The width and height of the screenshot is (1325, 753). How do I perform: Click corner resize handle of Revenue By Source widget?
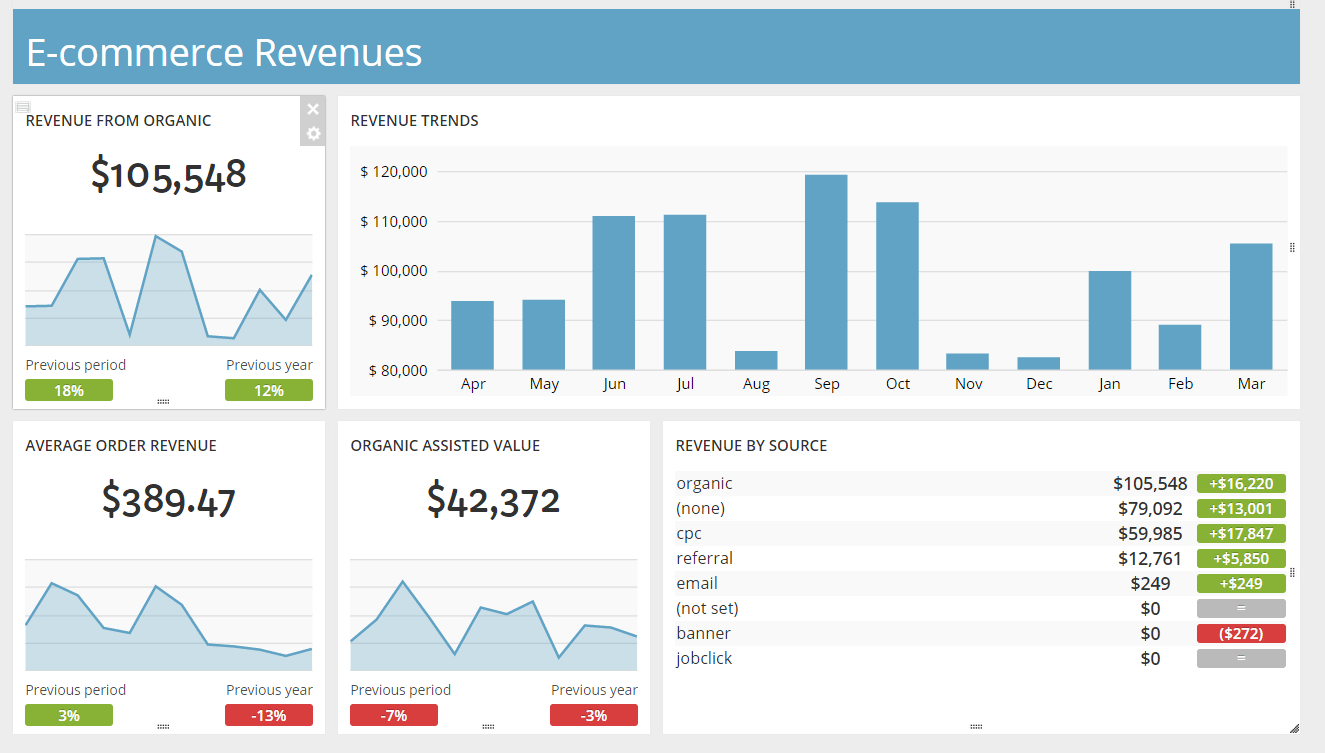[1293, 727]
